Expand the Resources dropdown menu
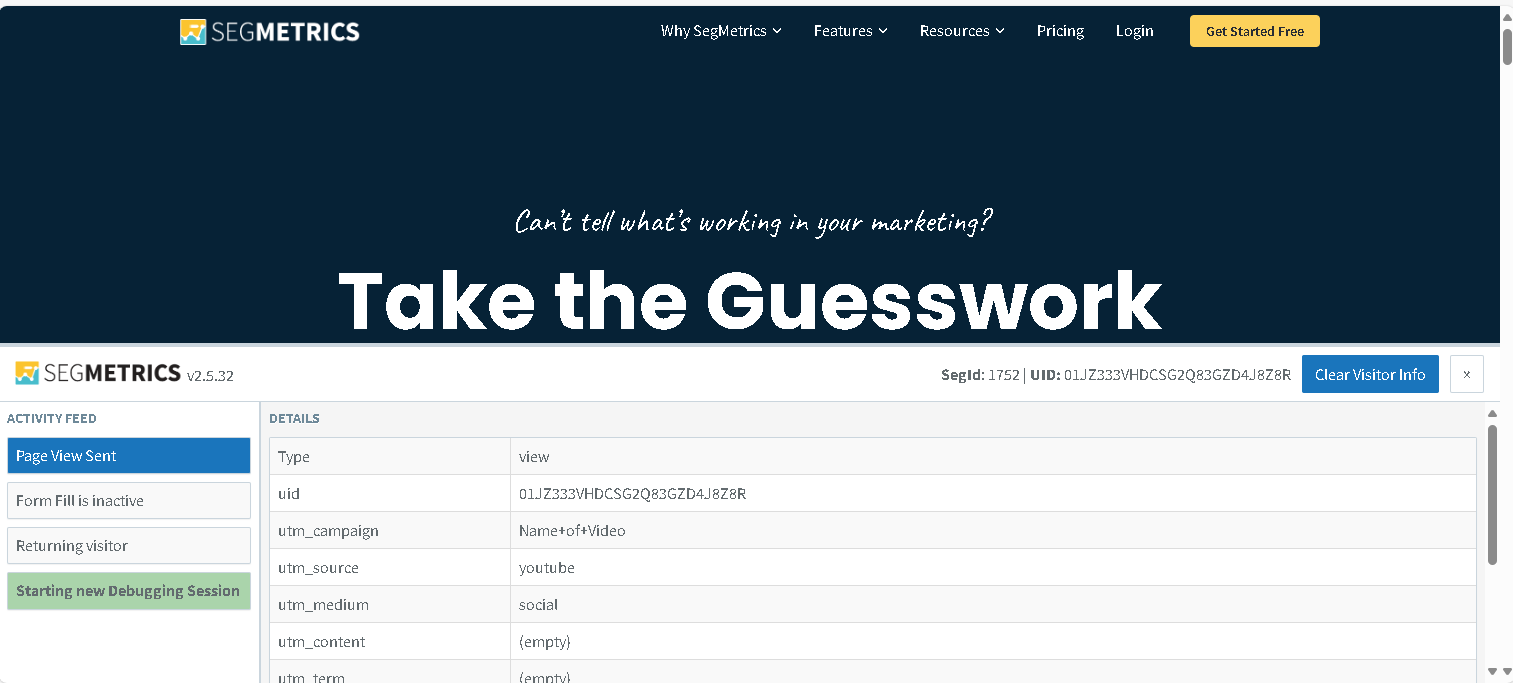Viewport: 1513px width, 683px height. (961, 31)
